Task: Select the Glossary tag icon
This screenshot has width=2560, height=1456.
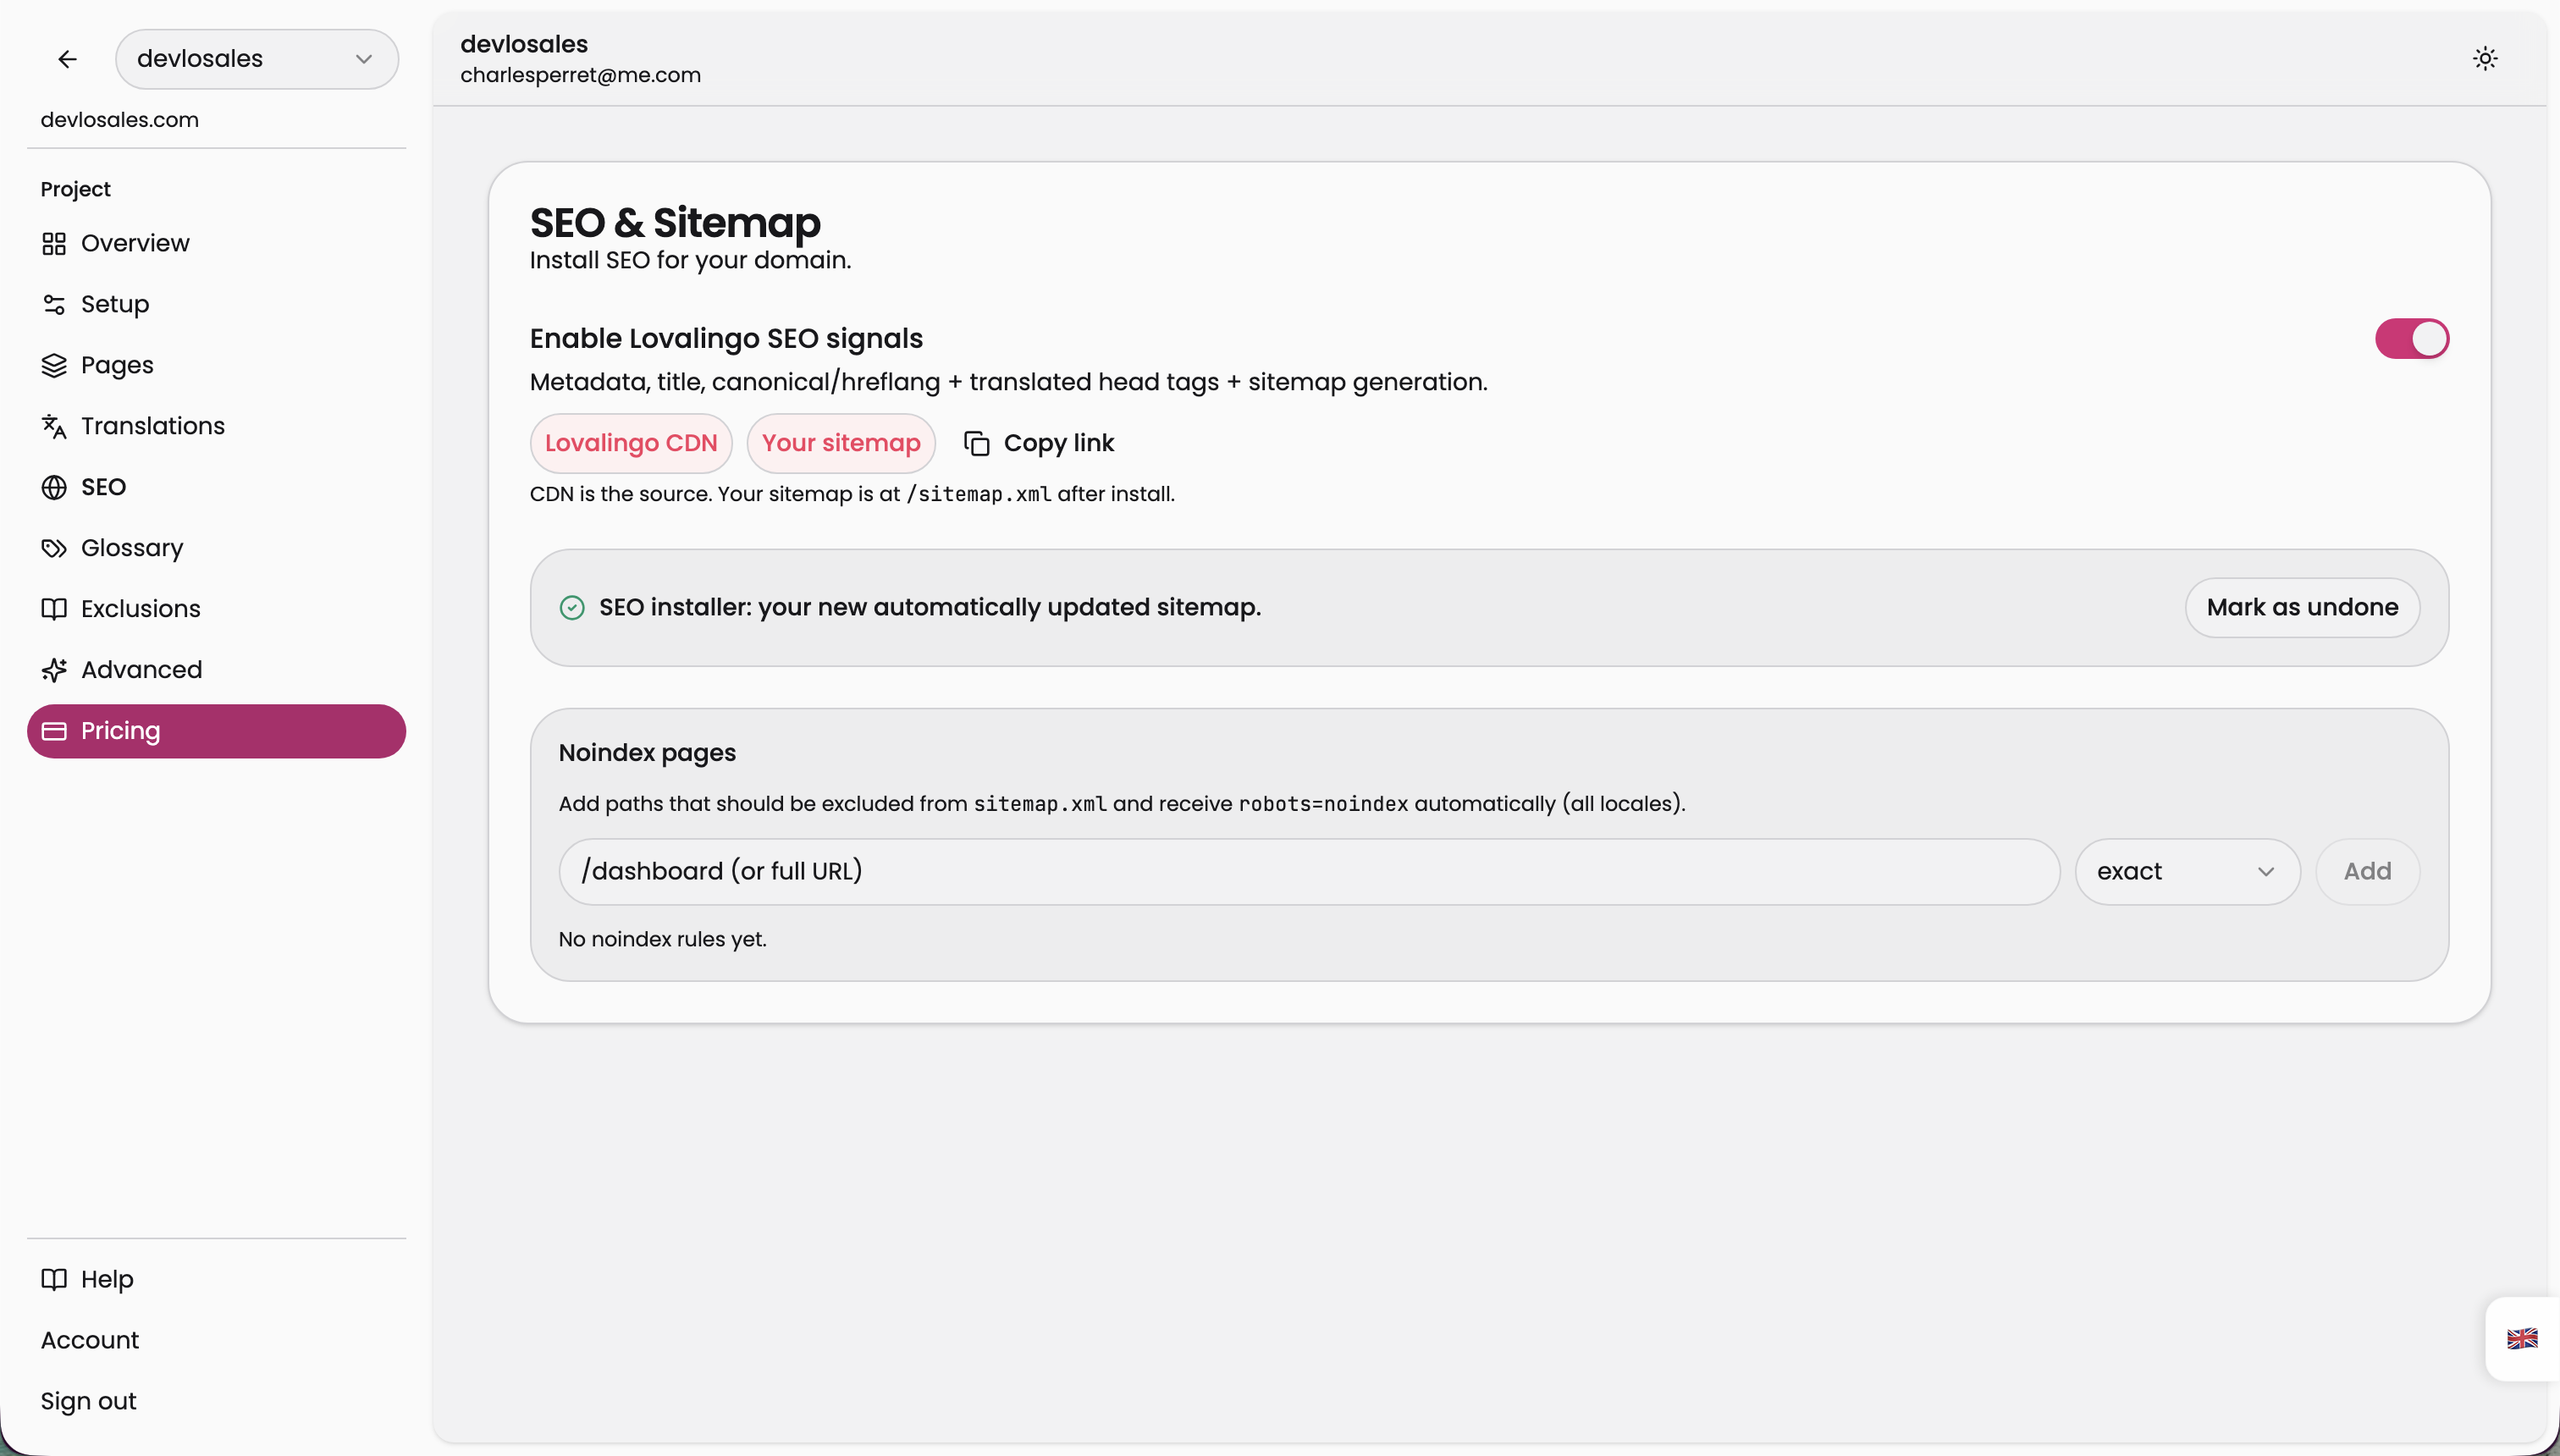Action: (55, 547)
